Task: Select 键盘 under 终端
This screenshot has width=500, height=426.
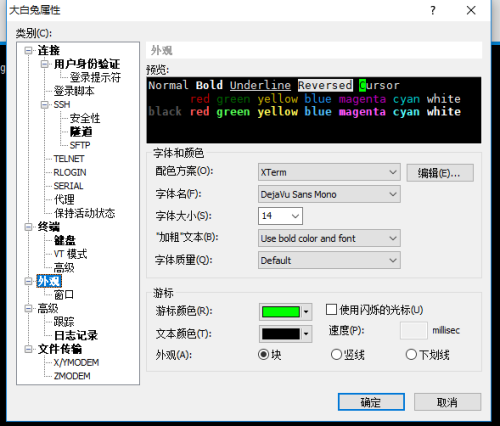Action: click(x=65, y=240)
